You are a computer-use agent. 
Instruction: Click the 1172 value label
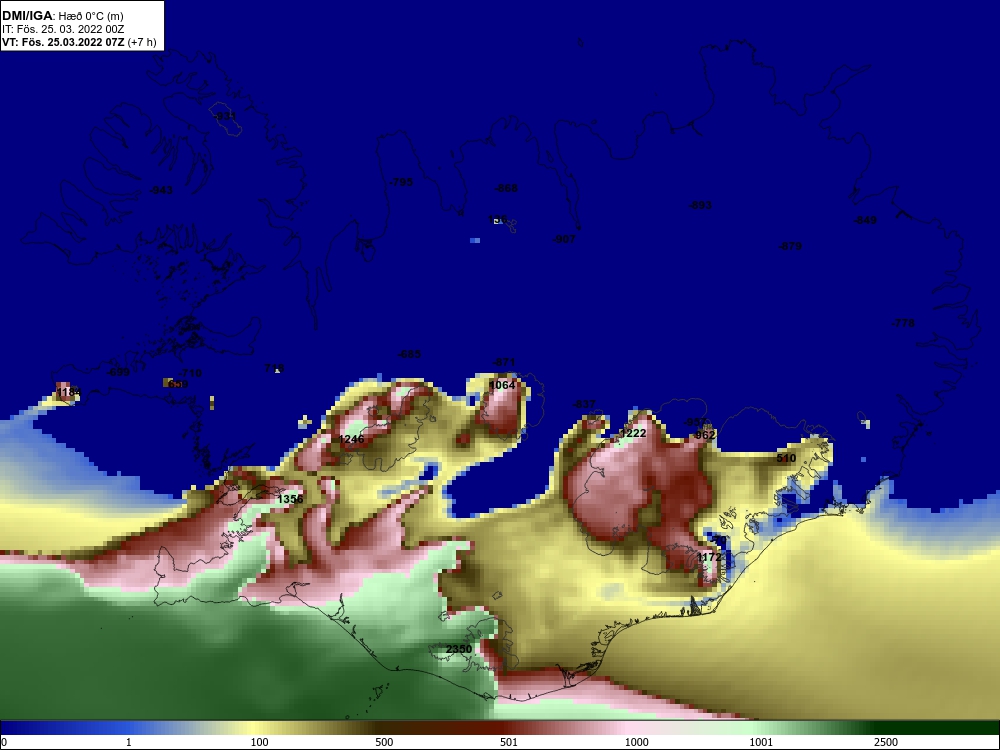pyautogui.click(x=709, y=557)
